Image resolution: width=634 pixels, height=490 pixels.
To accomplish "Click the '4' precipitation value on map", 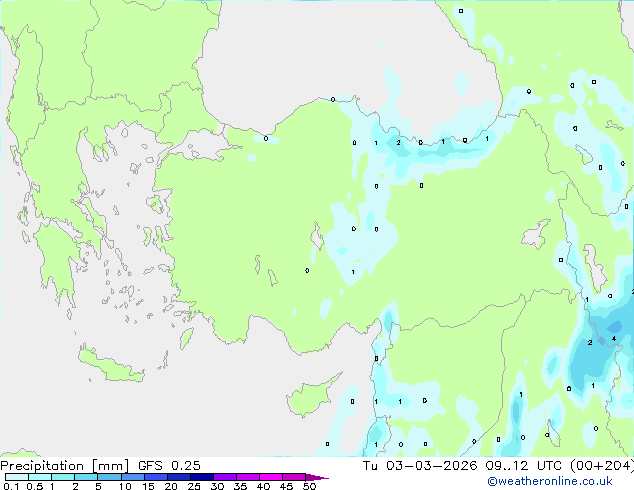I will (x=614, y=338).
